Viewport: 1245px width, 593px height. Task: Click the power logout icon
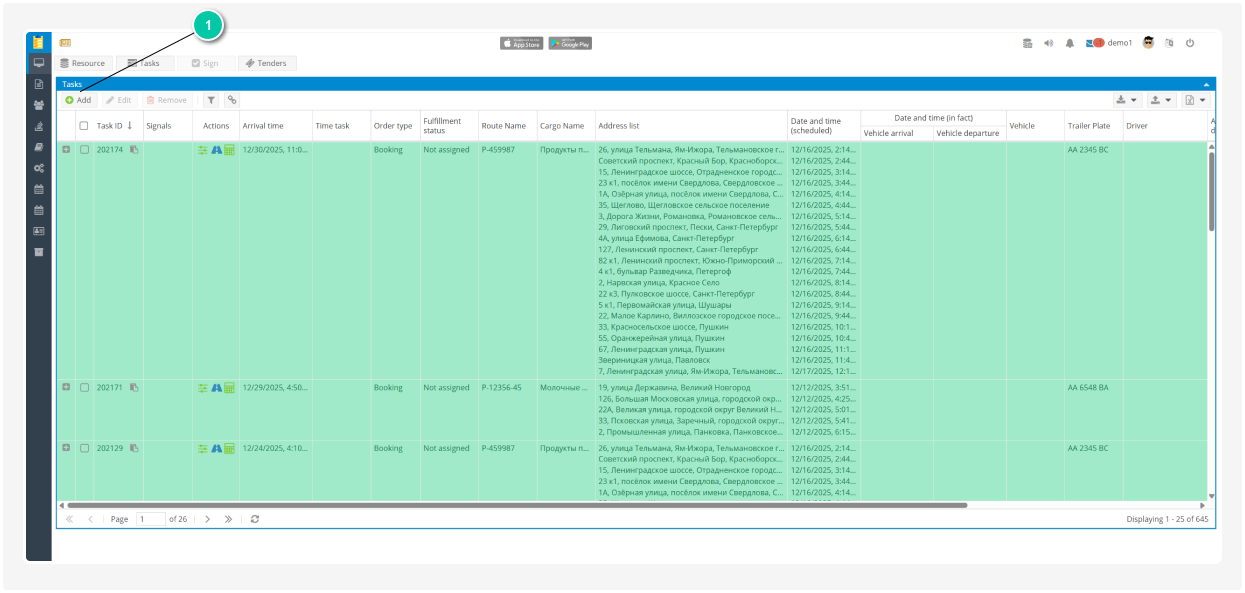(x=1190, y=43)
